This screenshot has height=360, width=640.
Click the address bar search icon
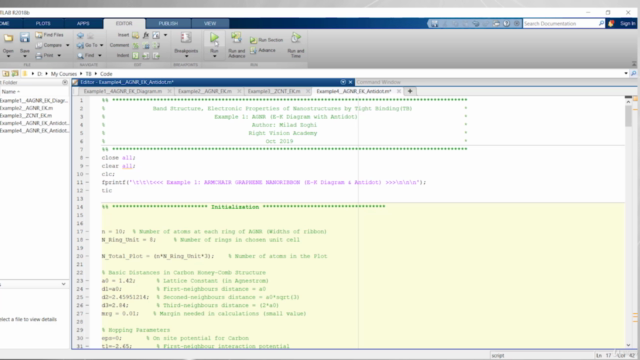pos(633,73)
